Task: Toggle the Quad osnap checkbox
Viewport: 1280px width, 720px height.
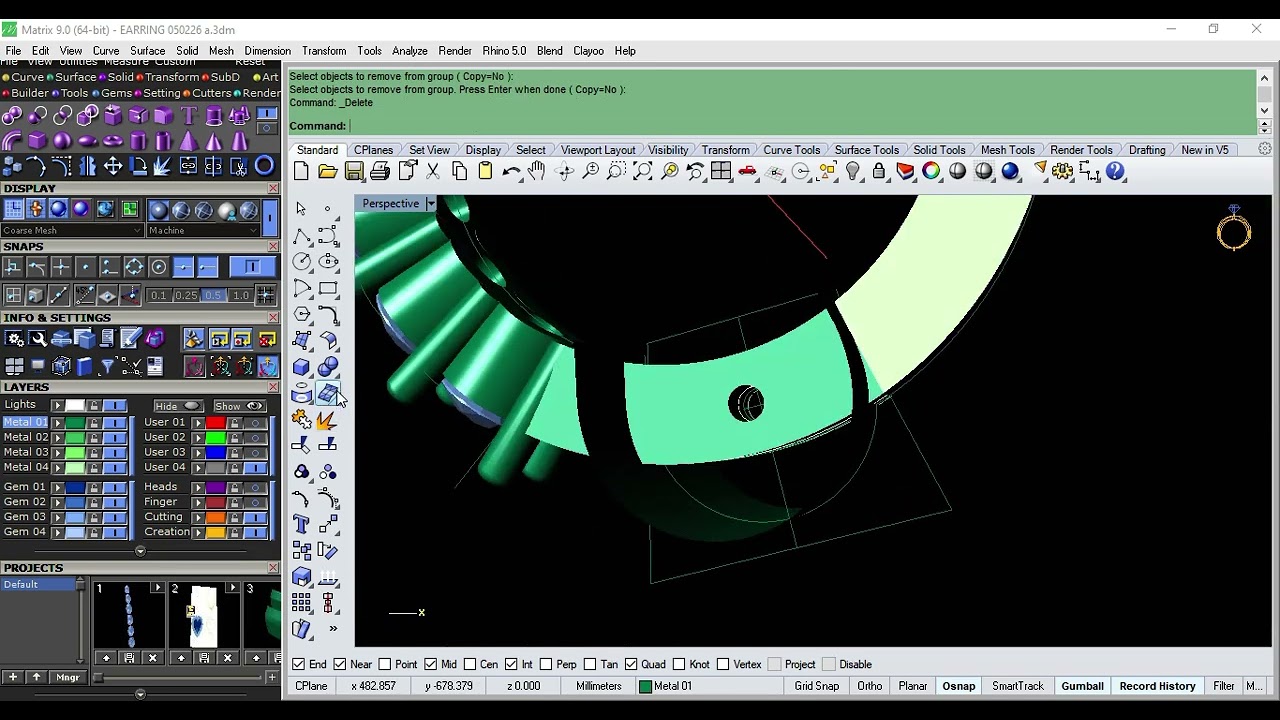Action: click(630, 664)
